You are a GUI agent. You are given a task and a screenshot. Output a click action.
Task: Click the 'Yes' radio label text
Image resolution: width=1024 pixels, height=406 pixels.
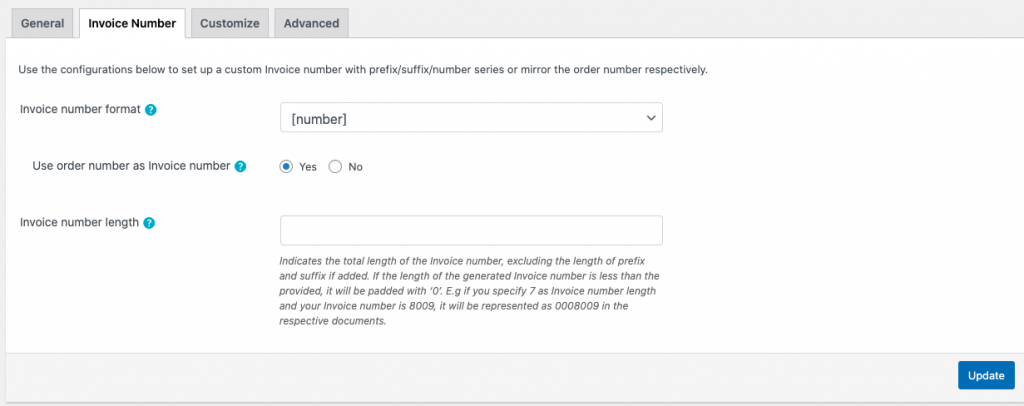(308, 167)
